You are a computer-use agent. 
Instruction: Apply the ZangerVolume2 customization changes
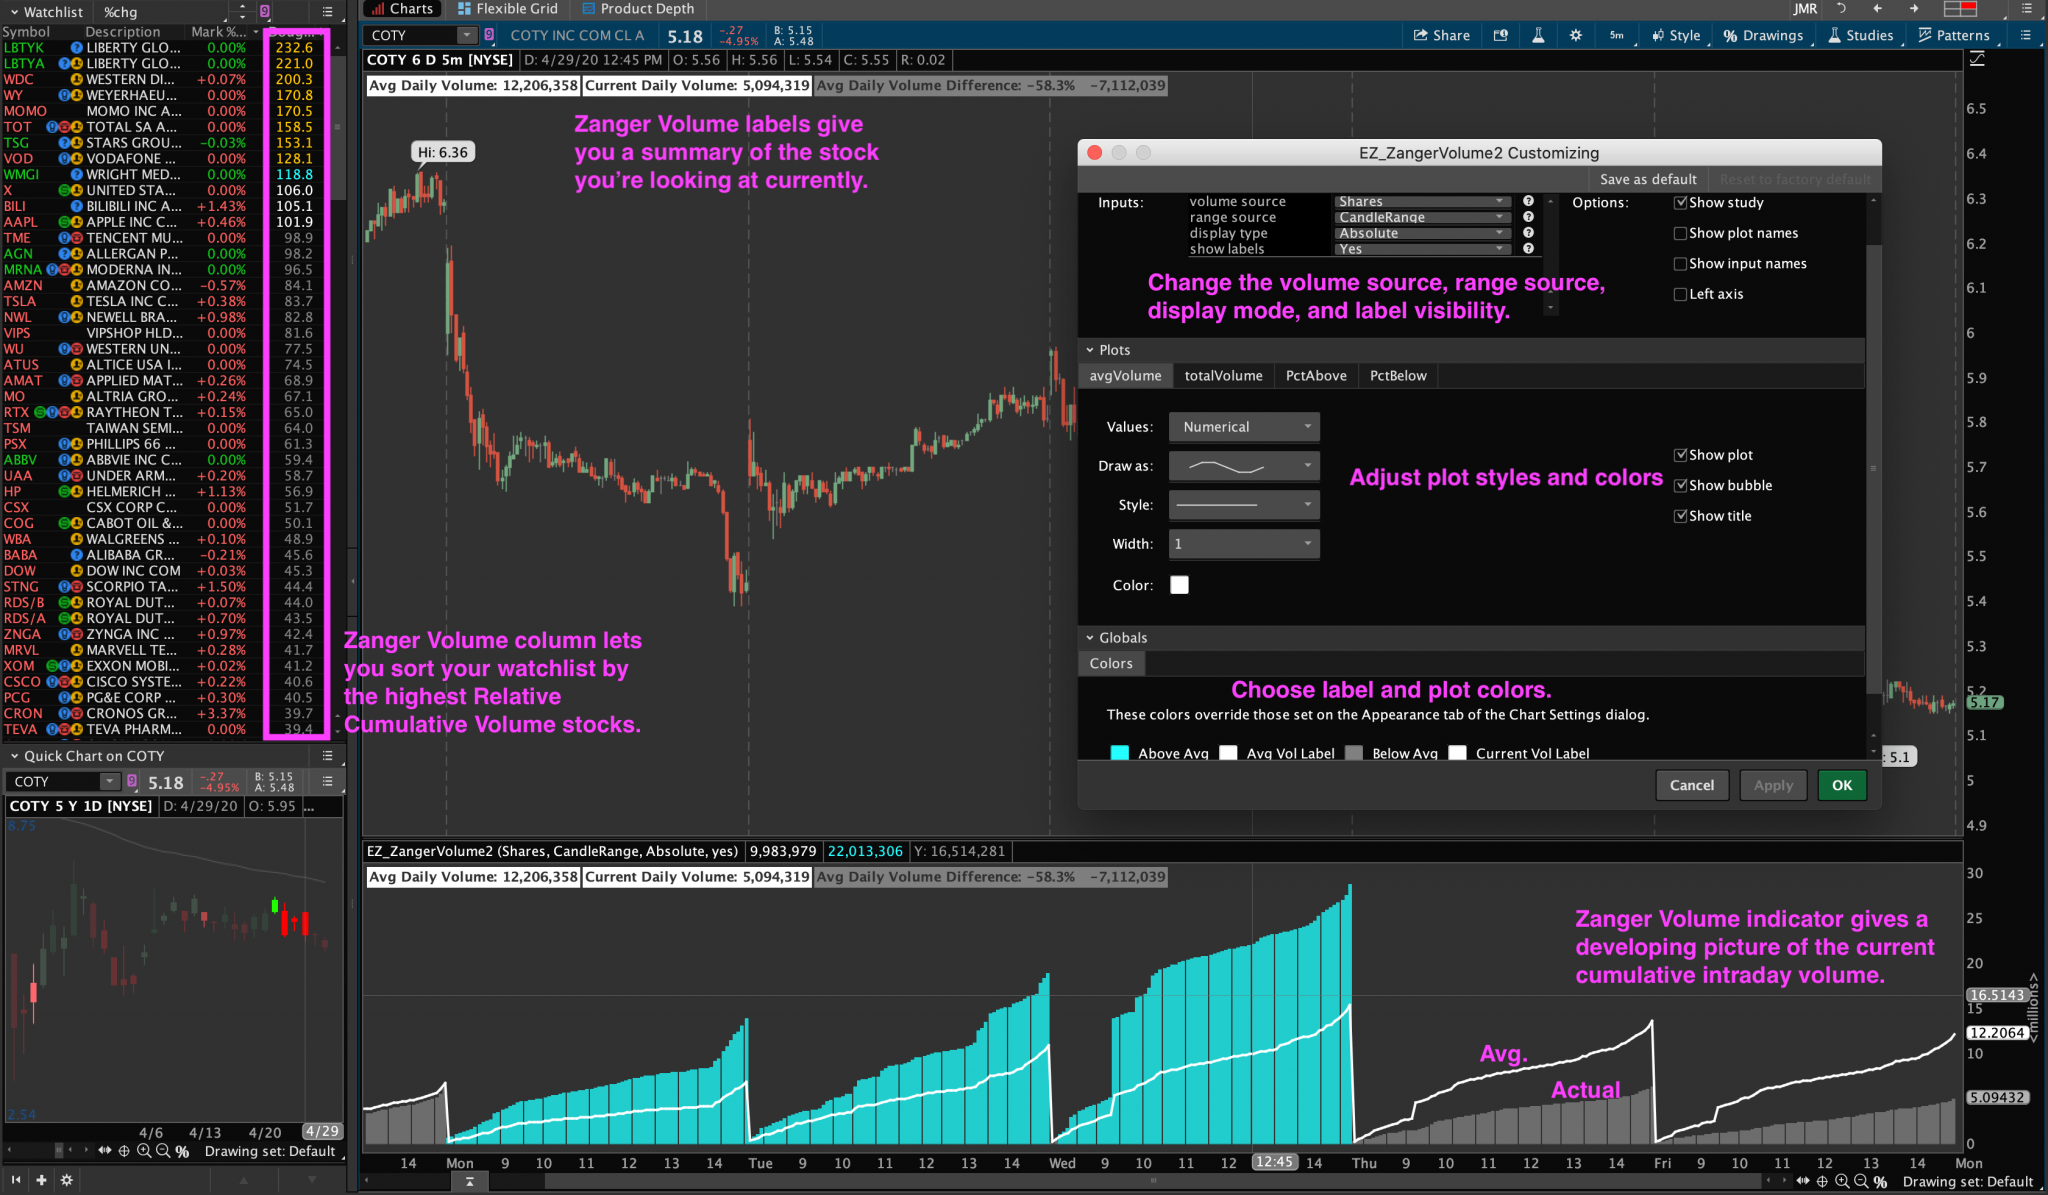pyautogui.click(x=1772, y=785)
